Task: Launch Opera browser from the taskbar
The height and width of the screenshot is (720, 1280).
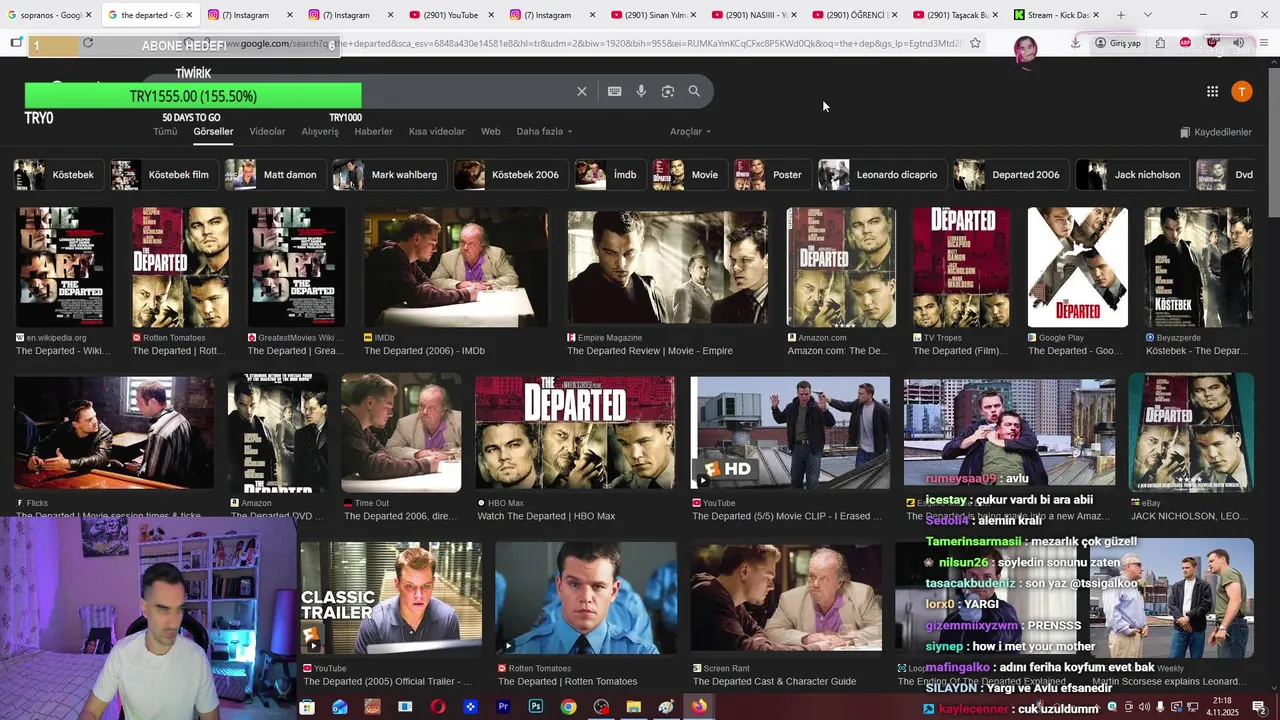Action: (438, 707)
